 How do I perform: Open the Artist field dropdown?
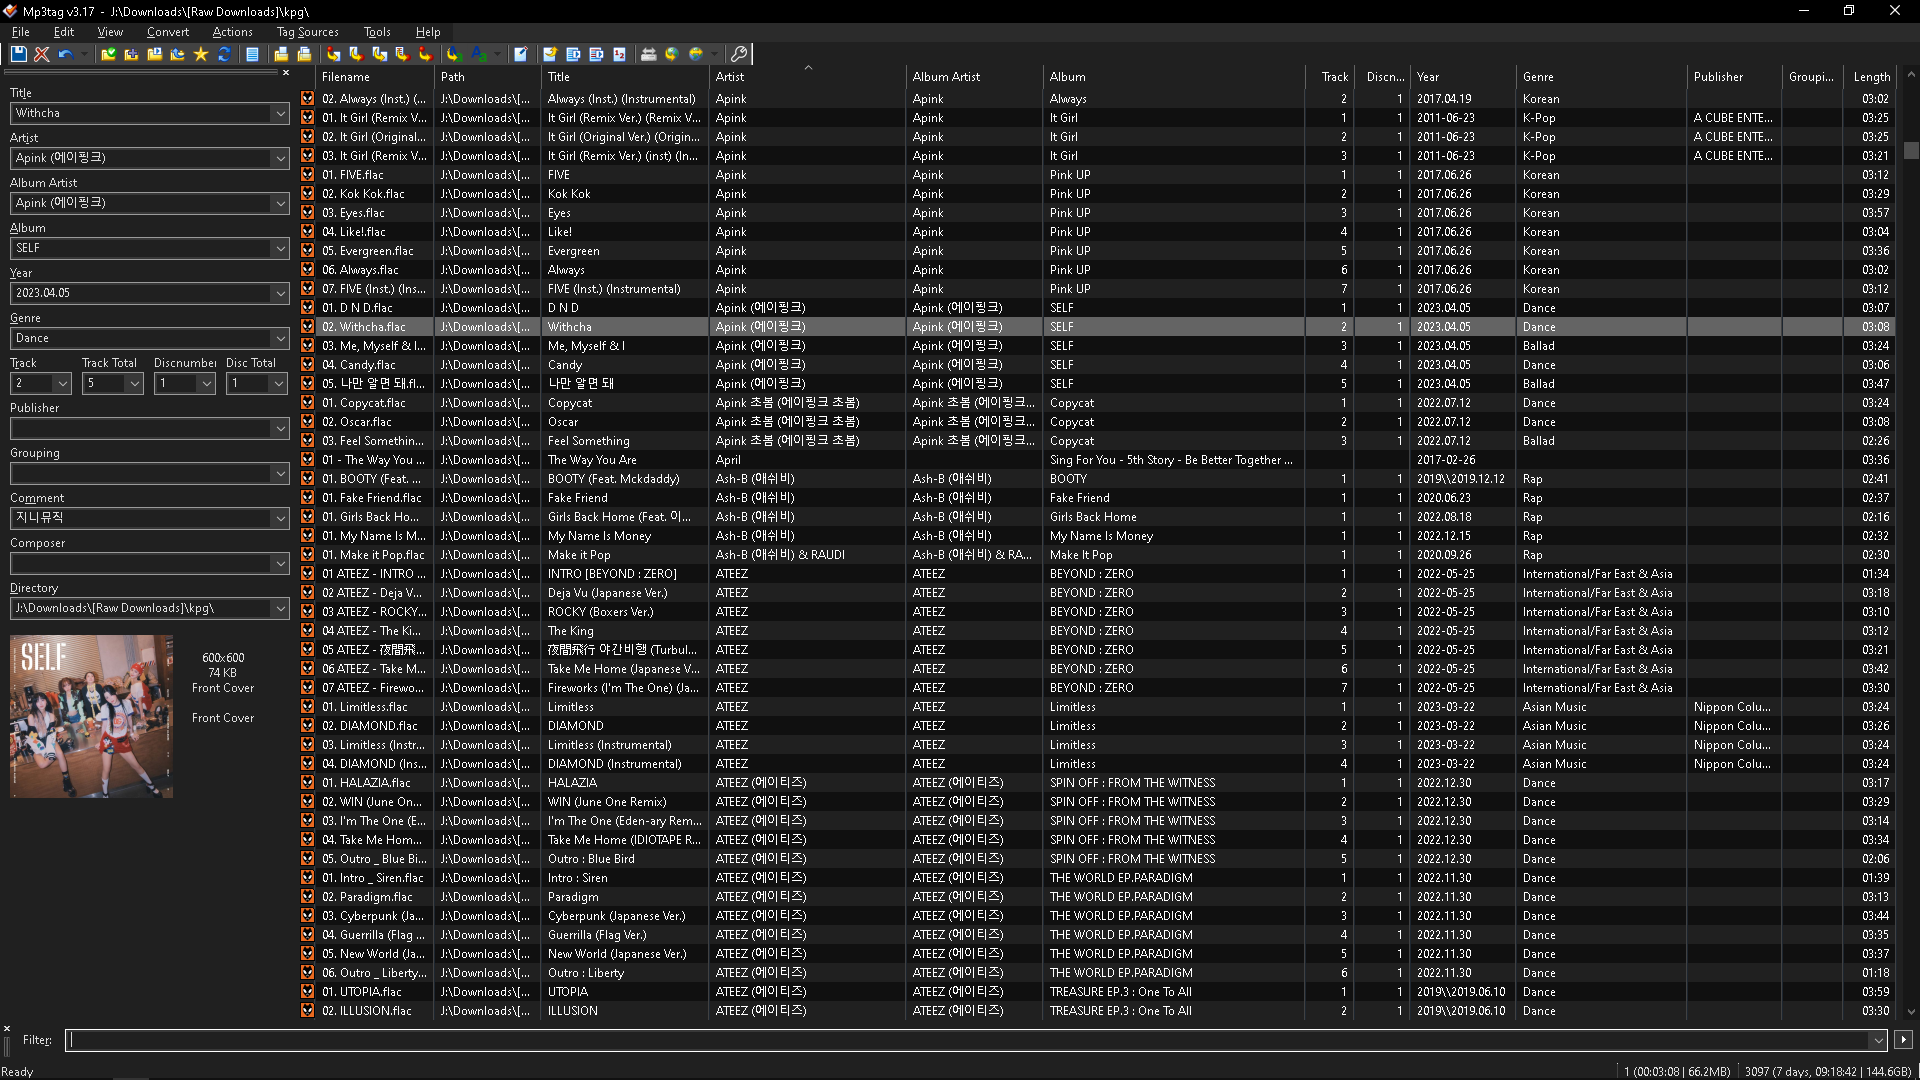(280, 159)
